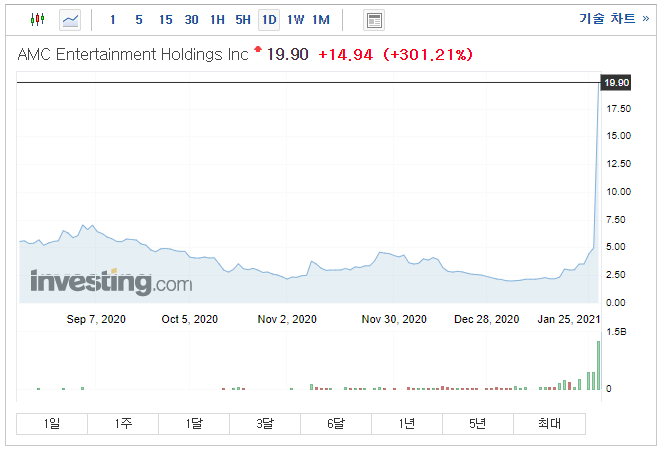663x450 pixels.
Task: Choose the 5H interval
Action: [243, 20]
